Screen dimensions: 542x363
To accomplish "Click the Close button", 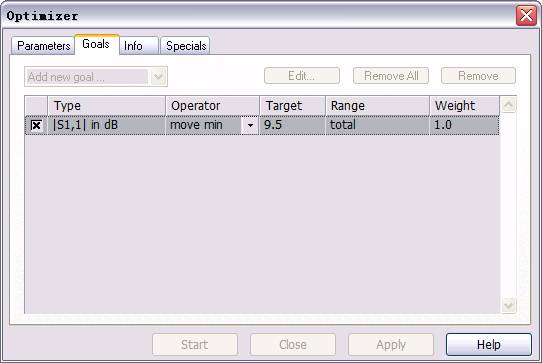I will (x=293, y=344).
